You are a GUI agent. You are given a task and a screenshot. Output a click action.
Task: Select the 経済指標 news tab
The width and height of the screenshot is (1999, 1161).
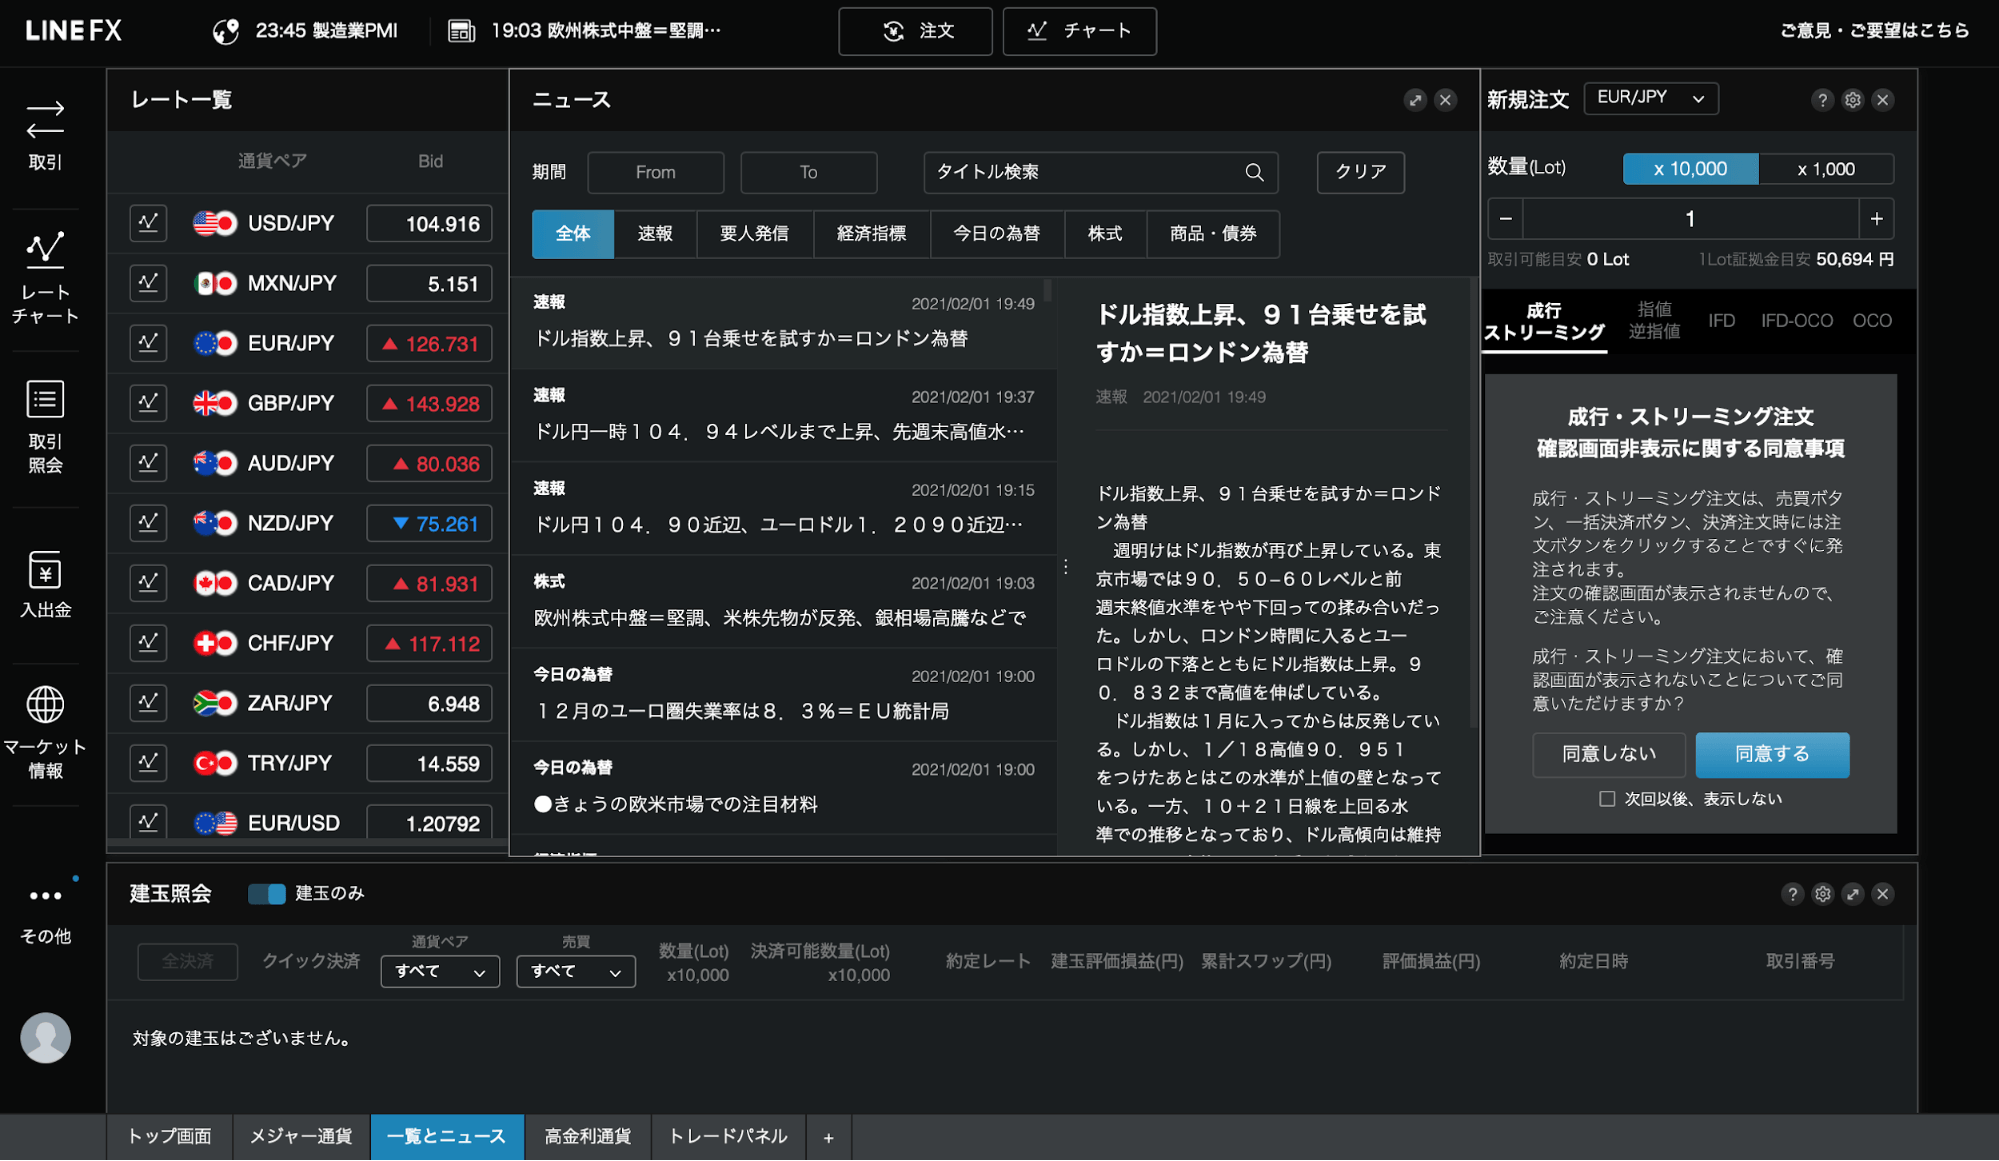point(871,234)
